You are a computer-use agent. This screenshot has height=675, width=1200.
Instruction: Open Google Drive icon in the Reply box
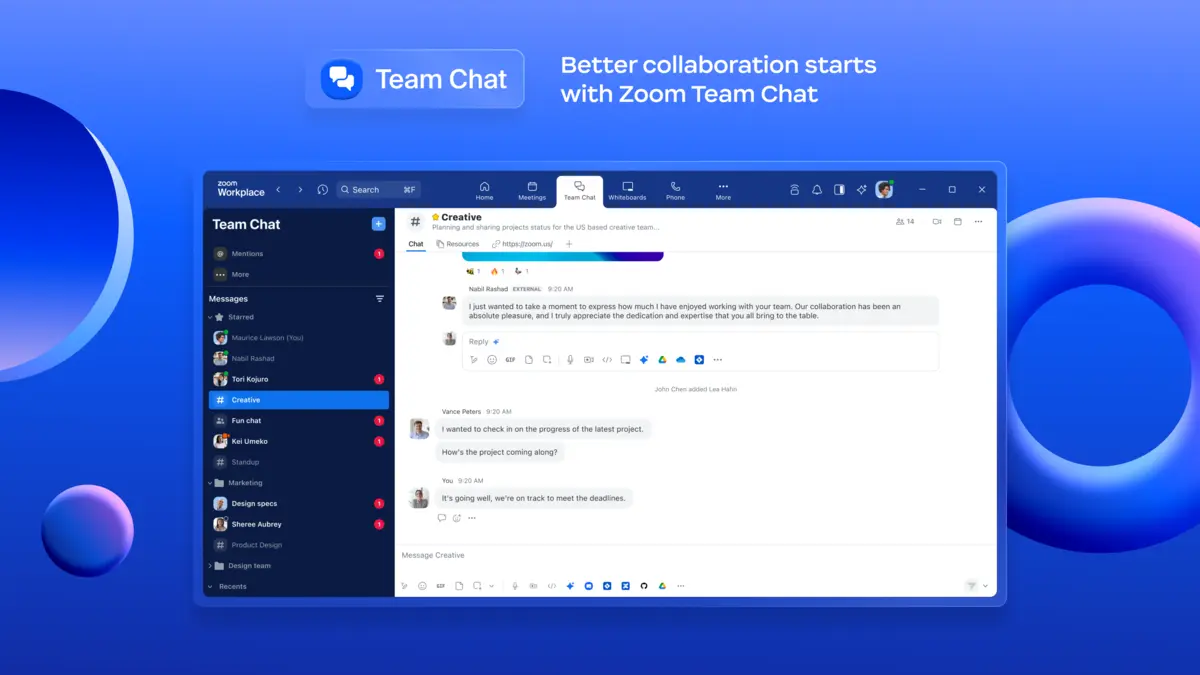(662, 360)
